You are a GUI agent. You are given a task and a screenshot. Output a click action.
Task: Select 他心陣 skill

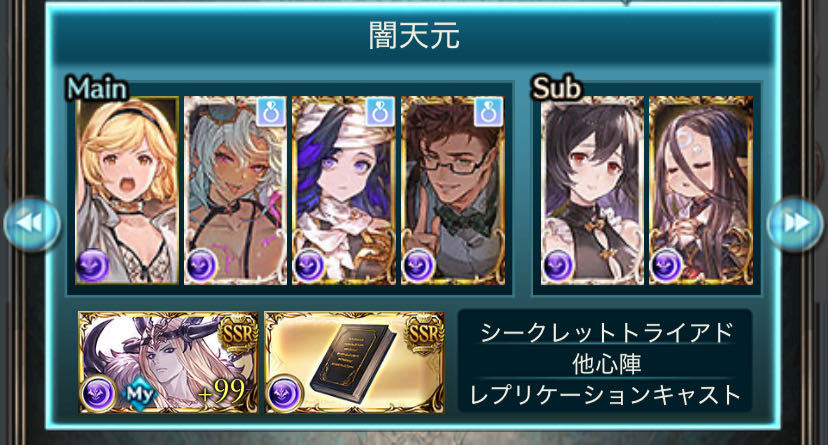[x=606, y=364]
